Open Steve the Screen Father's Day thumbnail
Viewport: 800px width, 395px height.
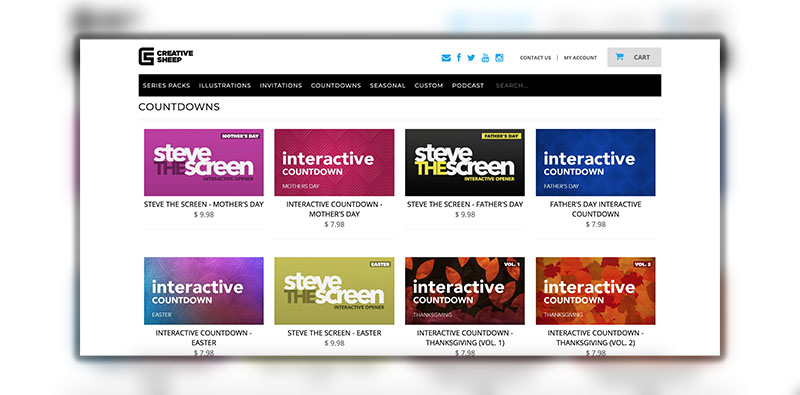click(x=465, y=162)
